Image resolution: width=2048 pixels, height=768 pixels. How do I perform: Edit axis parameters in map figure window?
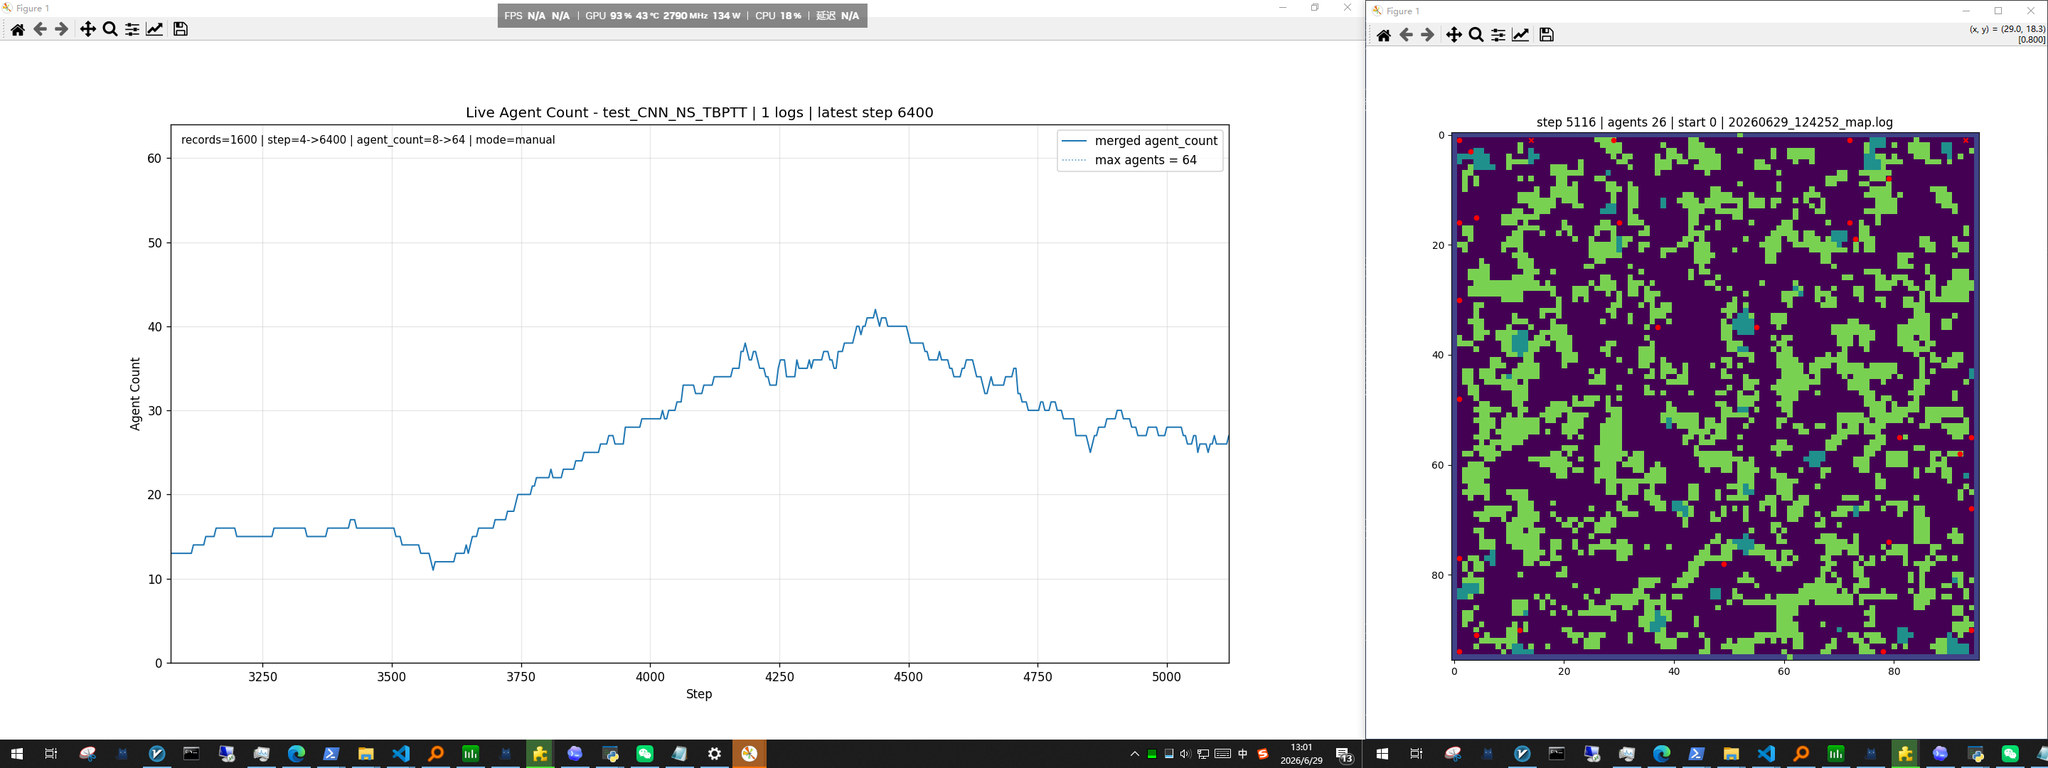pyautogui.click(x=1521, y=35)
